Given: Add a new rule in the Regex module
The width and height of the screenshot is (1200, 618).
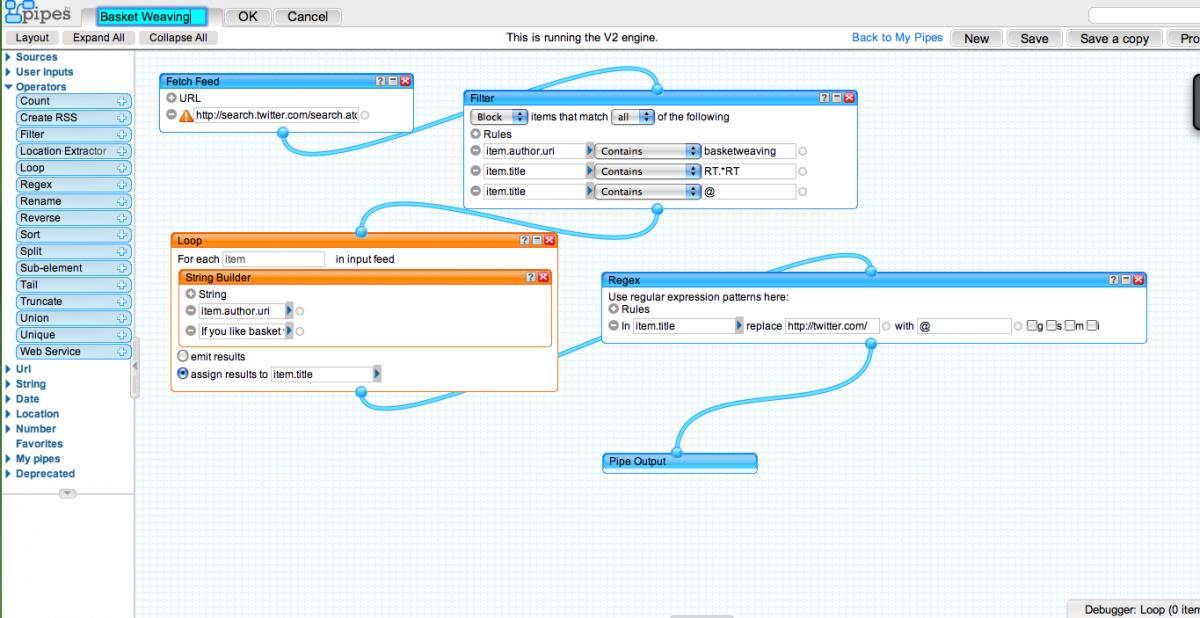Looking at the screenshot, I should click(x=614, y=309).
